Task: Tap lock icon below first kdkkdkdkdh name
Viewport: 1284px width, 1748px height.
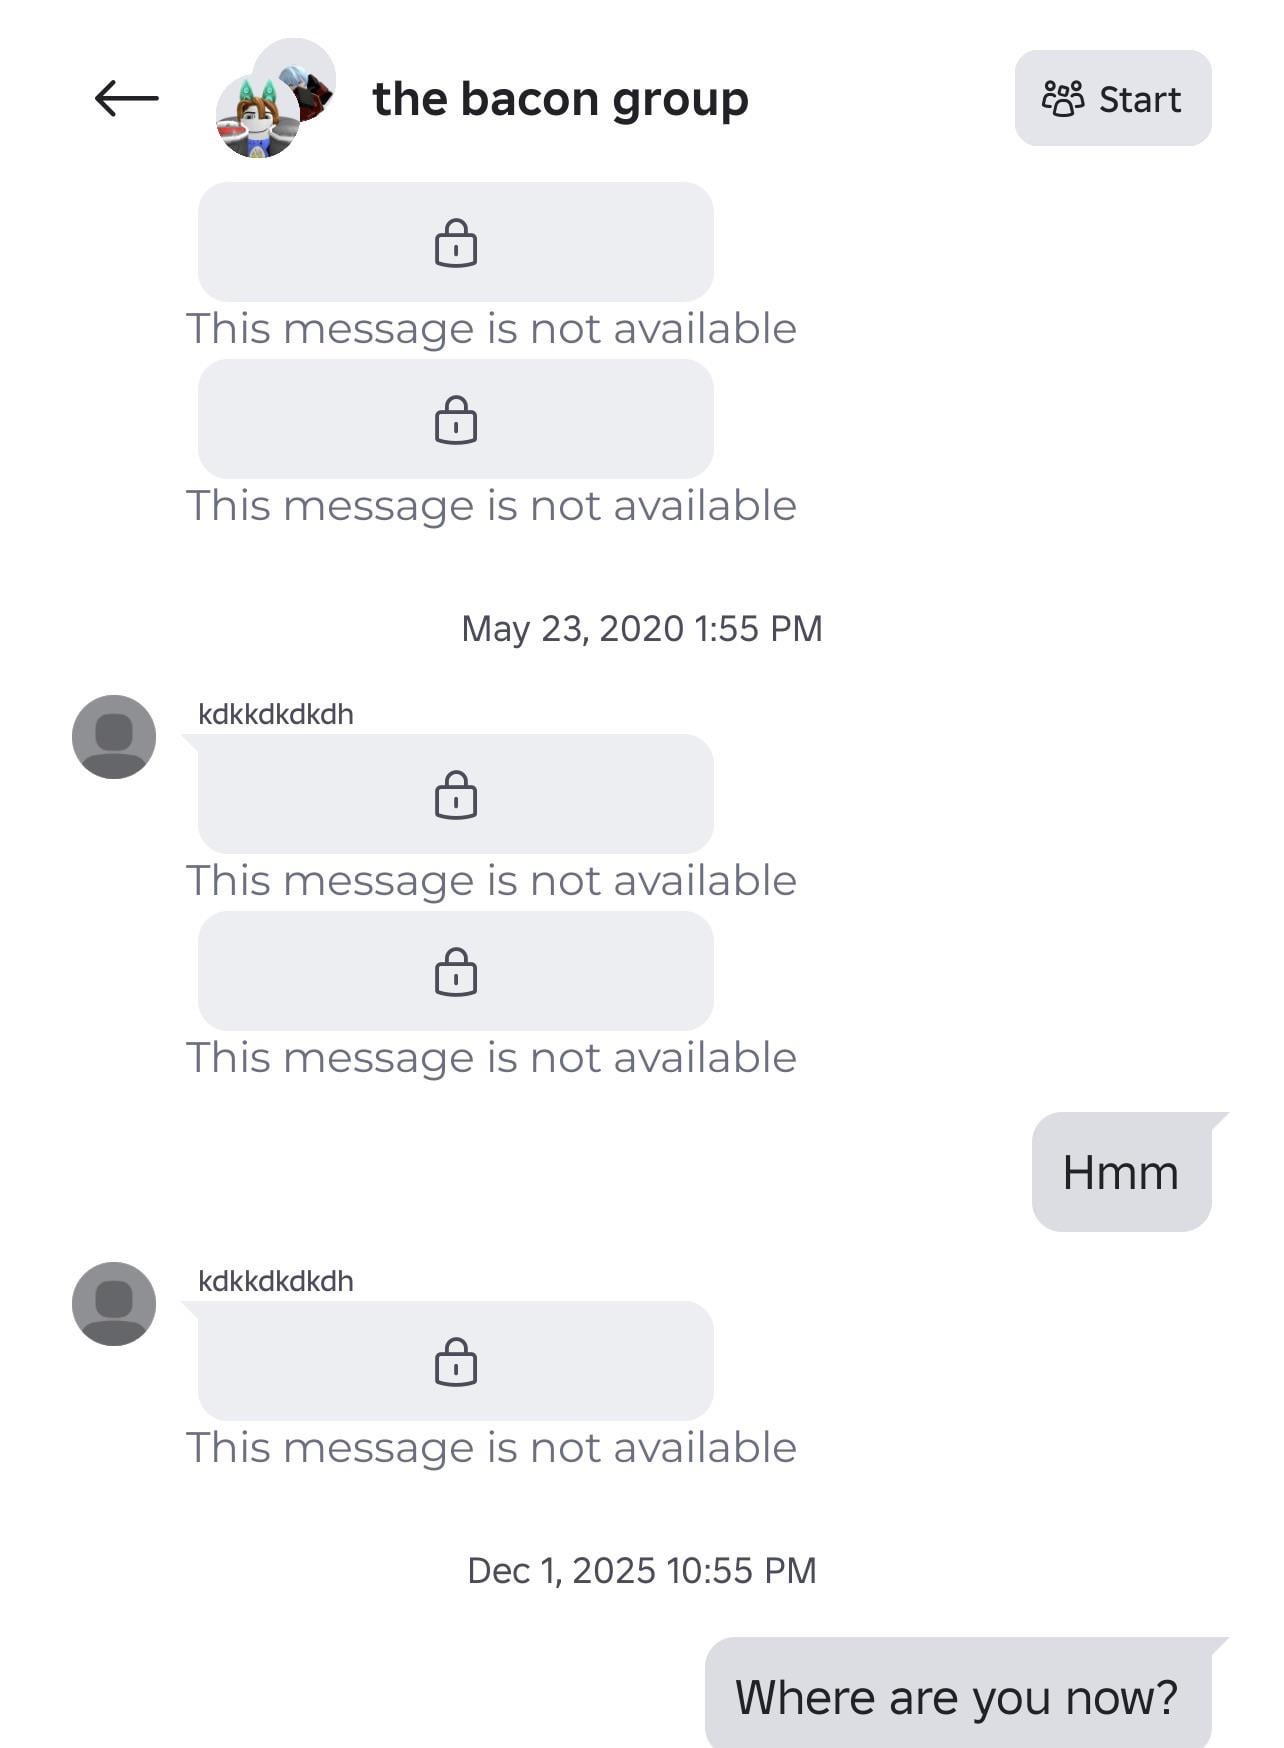Action: (456, 795)
